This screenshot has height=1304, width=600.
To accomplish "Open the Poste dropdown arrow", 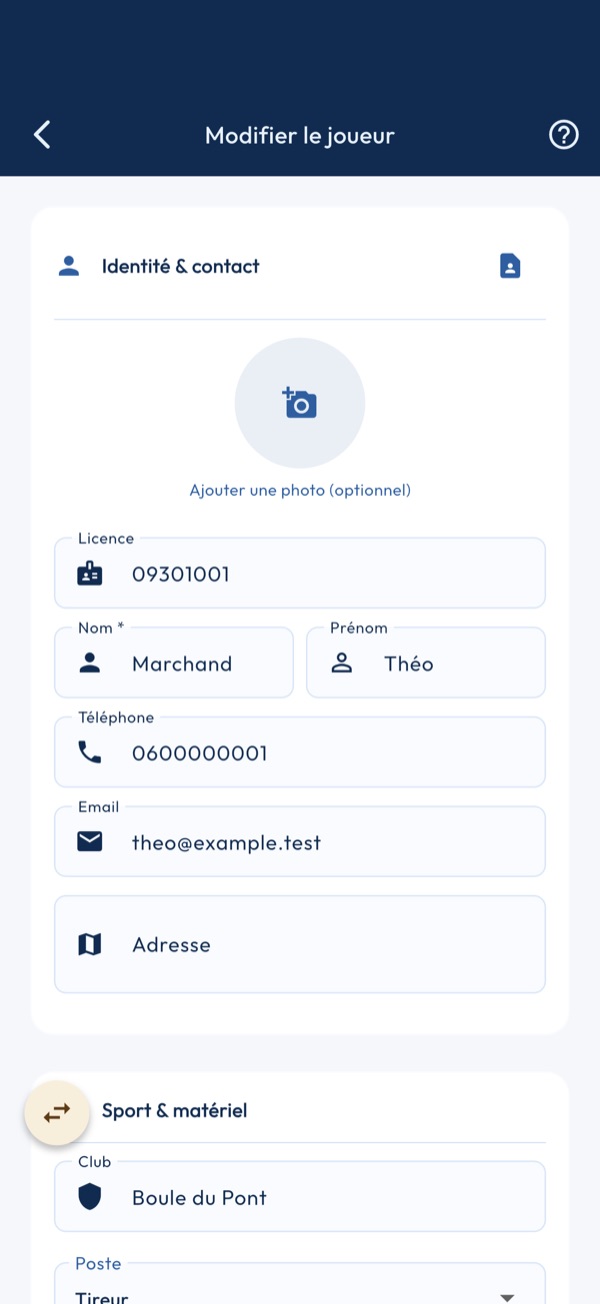I will [x=507, y=1297].
